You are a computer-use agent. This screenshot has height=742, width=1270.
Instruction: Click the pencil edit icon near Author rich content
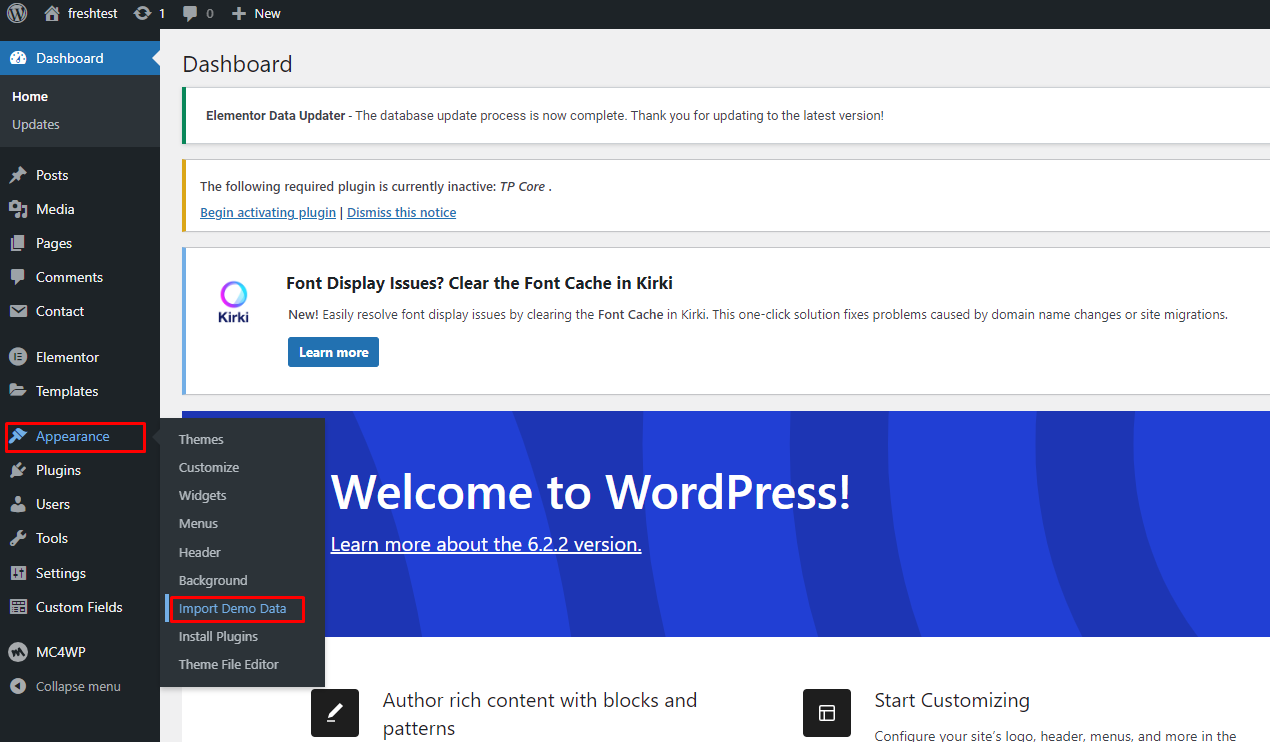click(335, 713)
